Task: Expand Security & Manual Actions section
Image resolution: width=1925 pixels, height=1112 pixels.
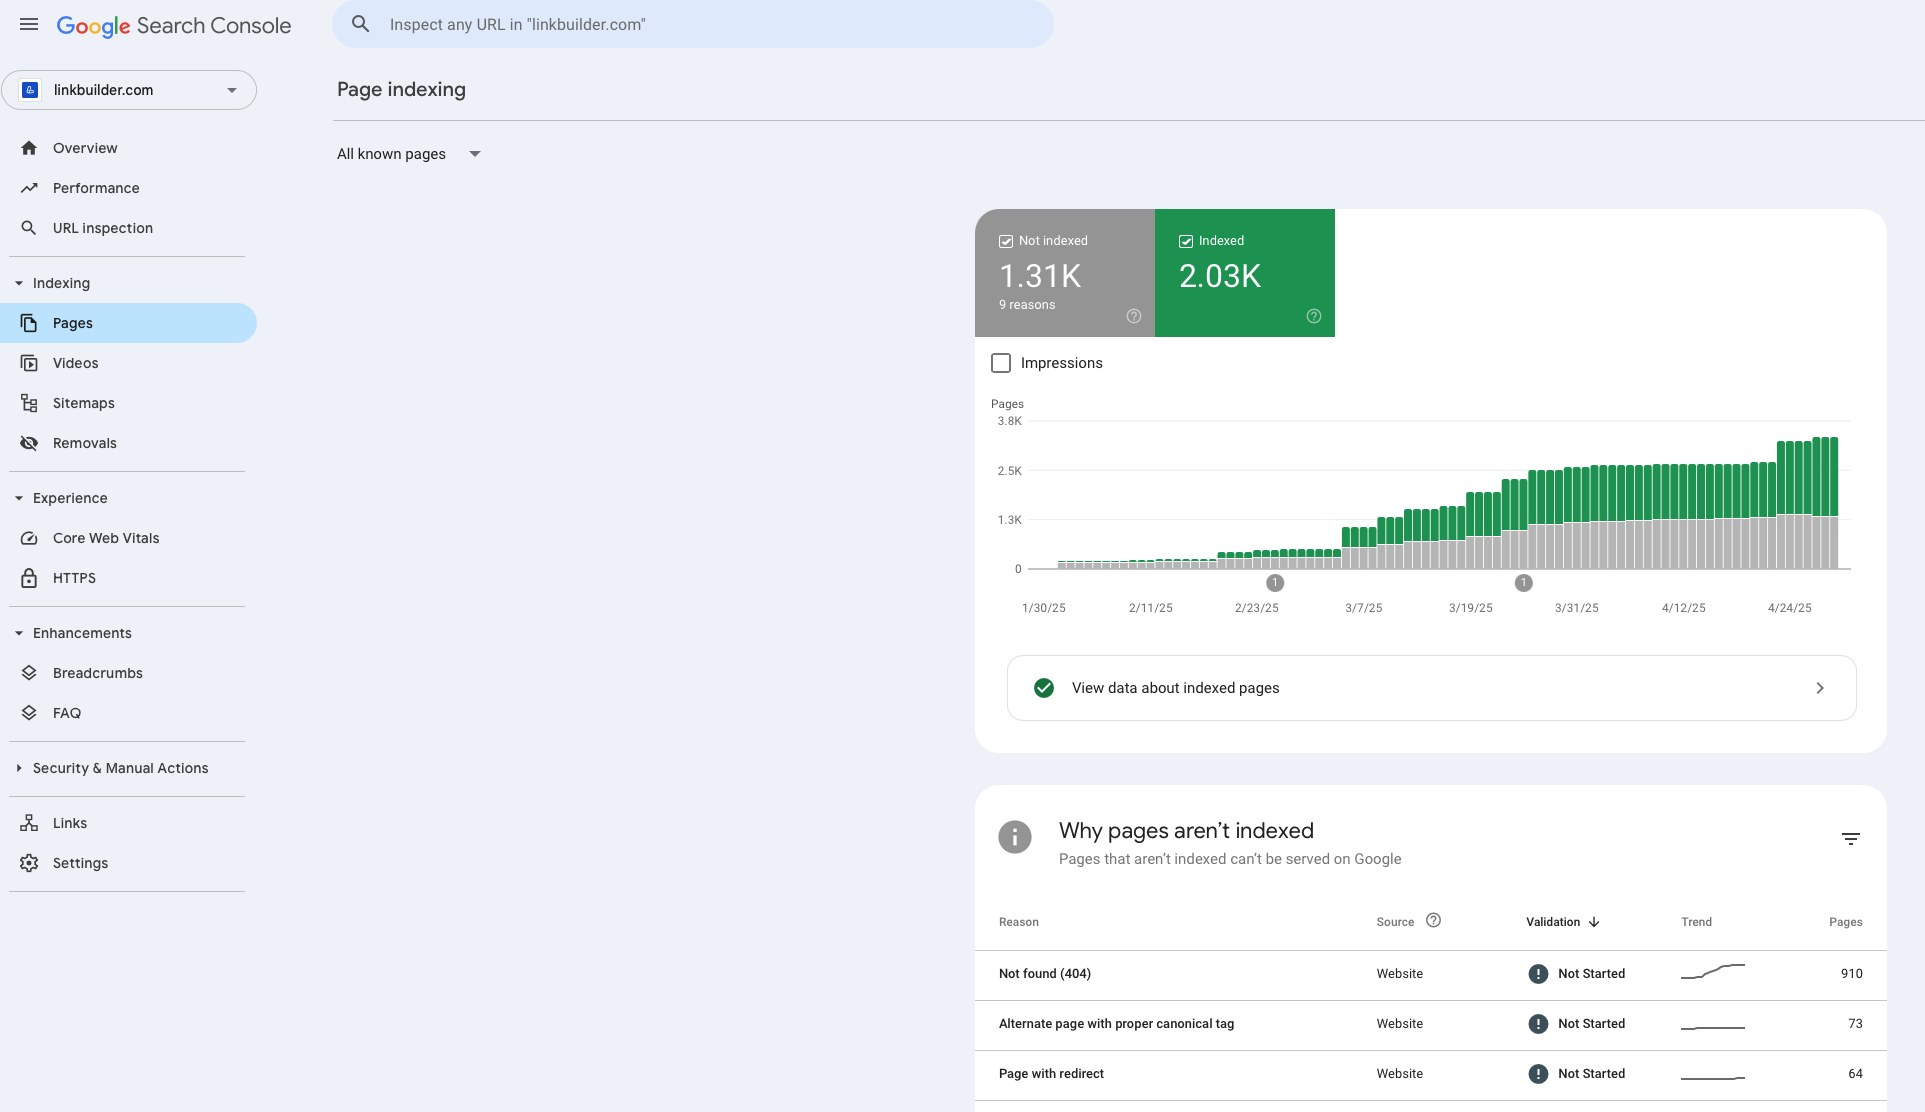Action: [19, 768]
